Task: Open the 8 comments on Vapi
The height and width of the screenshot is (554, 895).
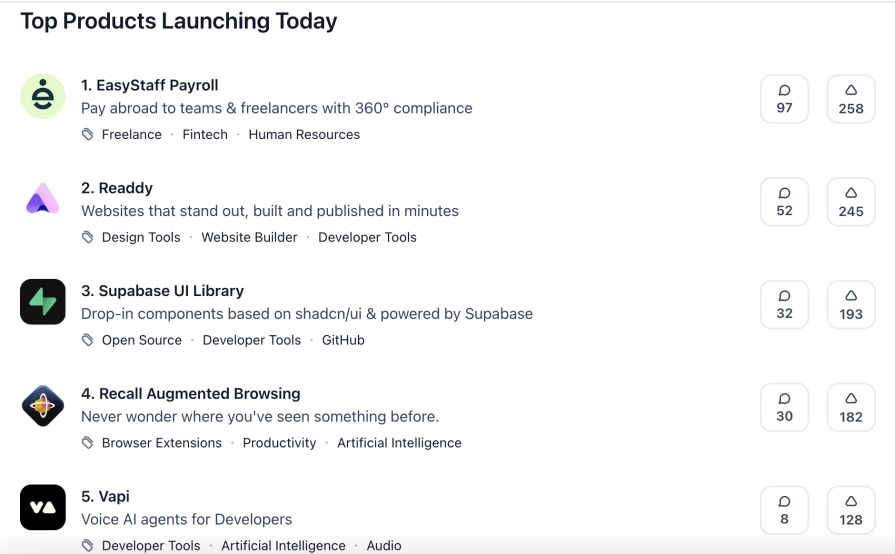Action: click(784, 510)
